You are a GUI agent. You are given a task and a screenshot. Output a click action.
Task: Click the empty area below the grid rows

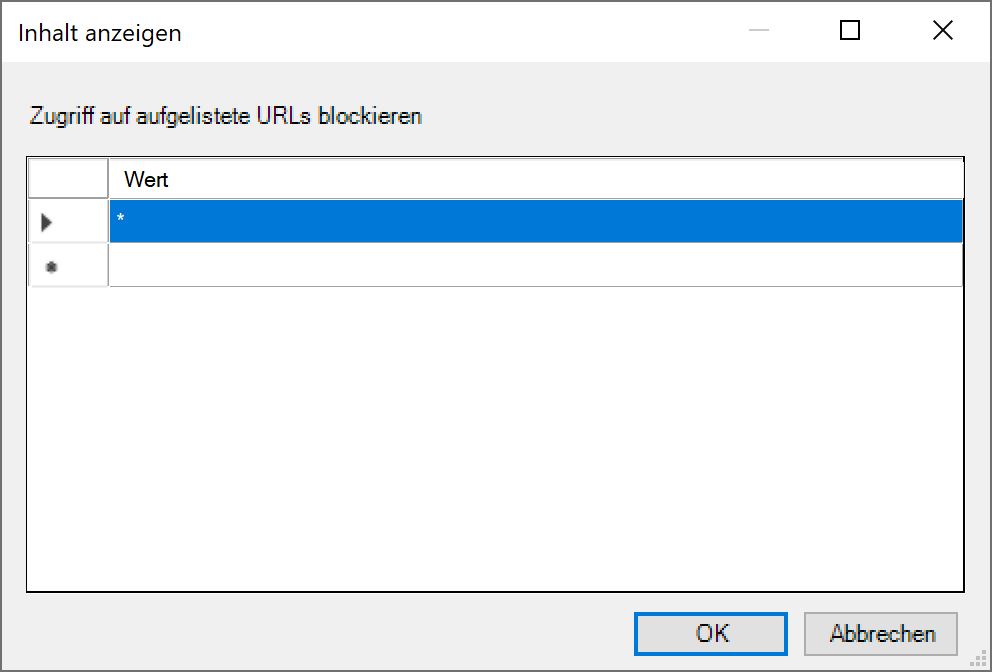point(500,430)
